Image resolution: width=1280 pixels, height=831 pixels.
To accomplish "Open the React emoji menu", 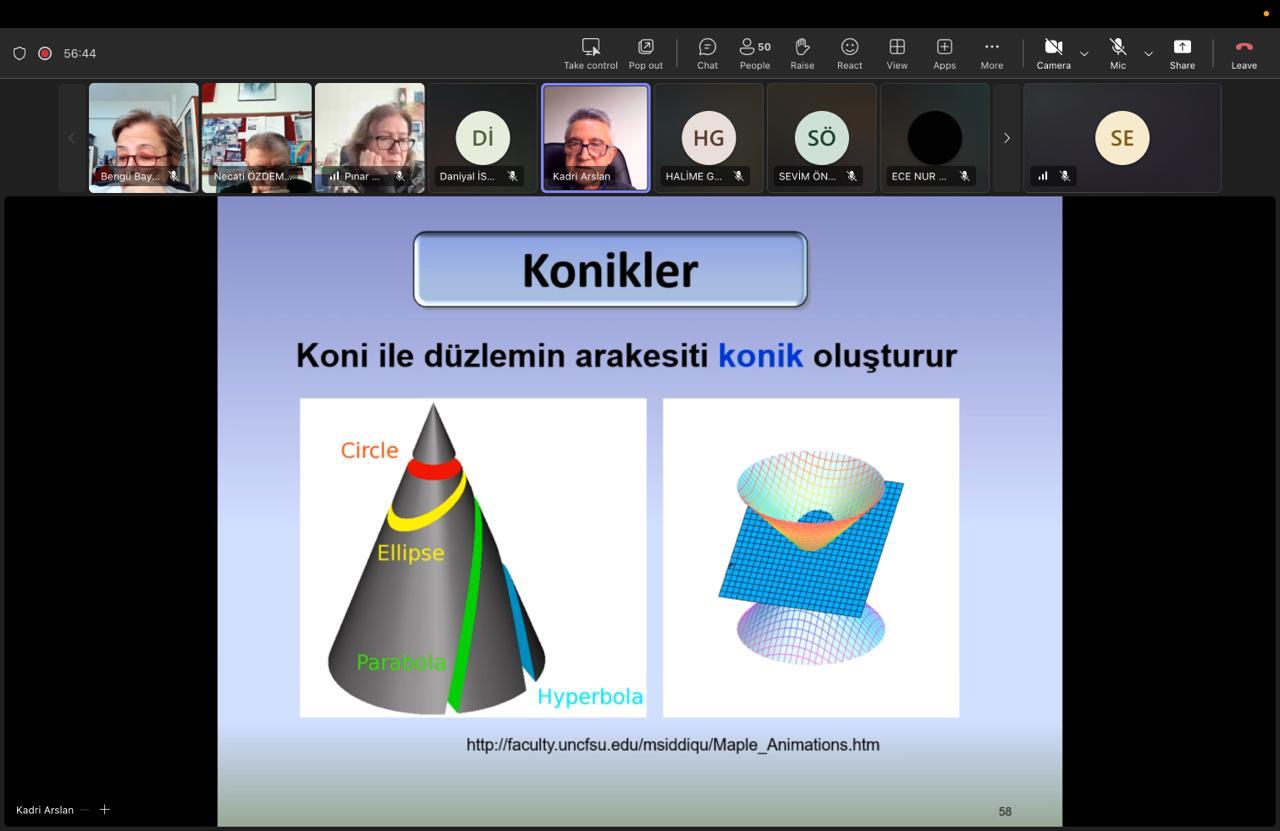I will point(850,53).
